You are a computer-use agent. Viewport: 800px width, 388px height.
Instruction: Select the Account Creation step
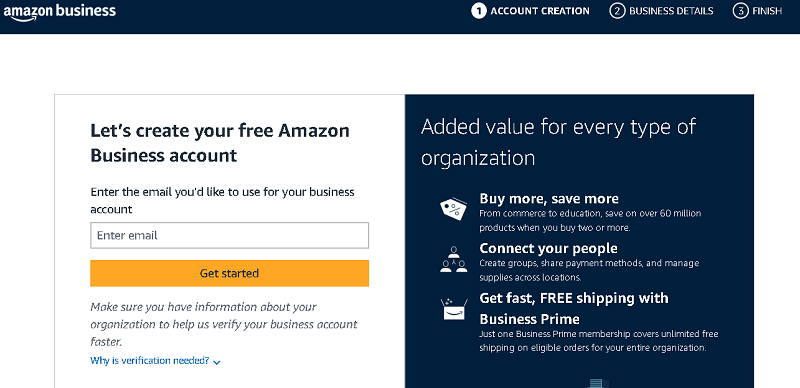pos(530,11)
